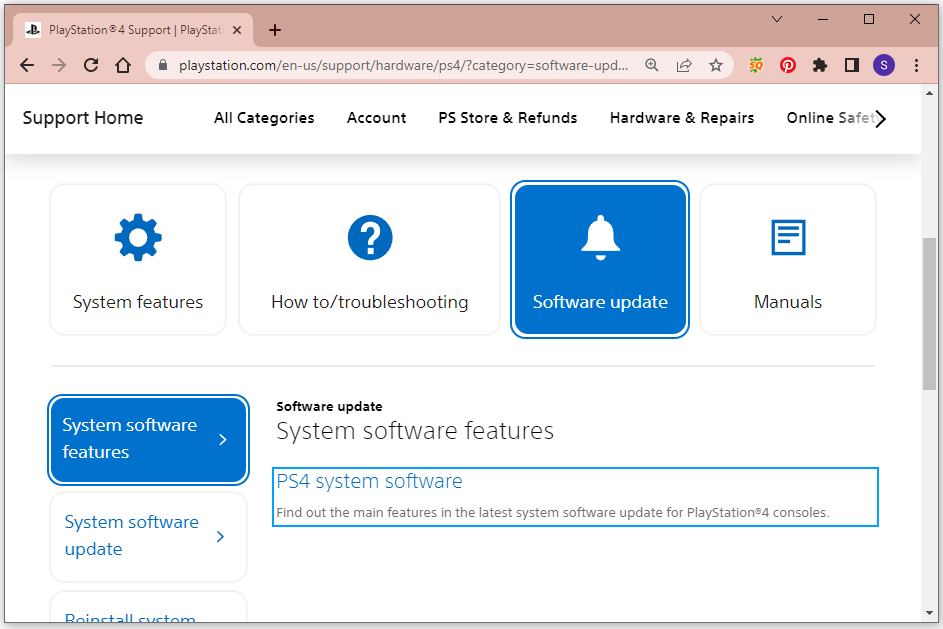Open PS Store & Refunds
Image resolution: width=943 pixels, height=629 pixels.
tap(508, 118)
